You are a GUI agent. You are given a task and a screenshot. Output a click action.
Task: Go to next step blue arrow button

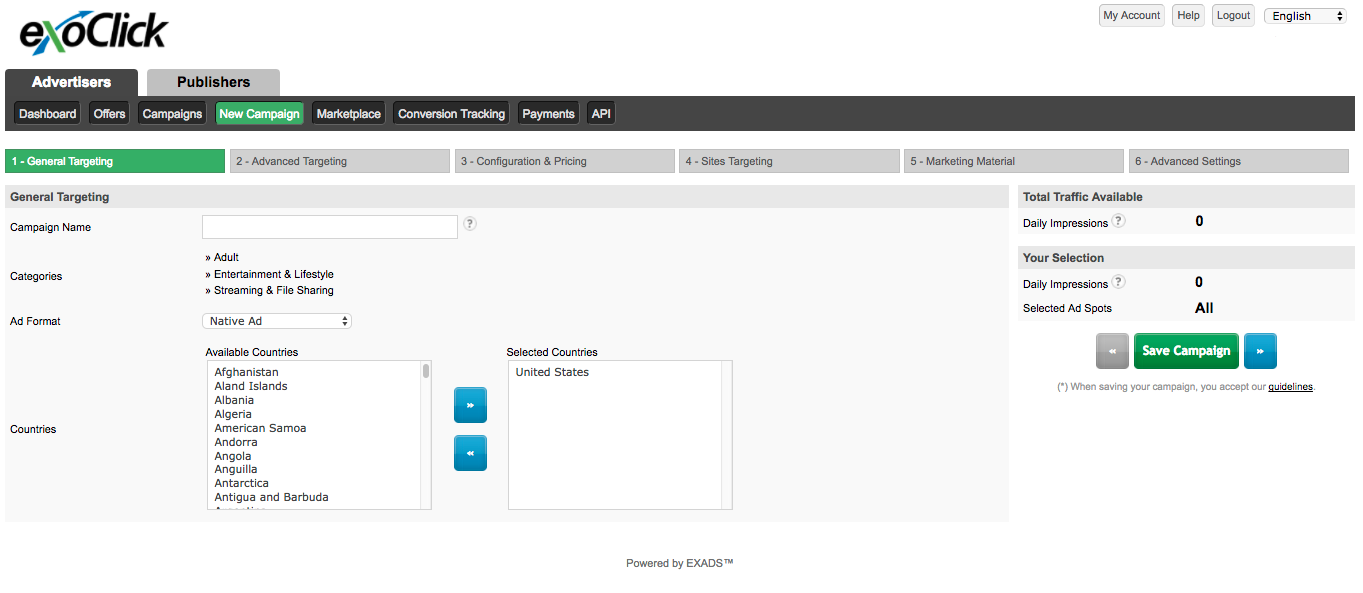(1260, 351)
